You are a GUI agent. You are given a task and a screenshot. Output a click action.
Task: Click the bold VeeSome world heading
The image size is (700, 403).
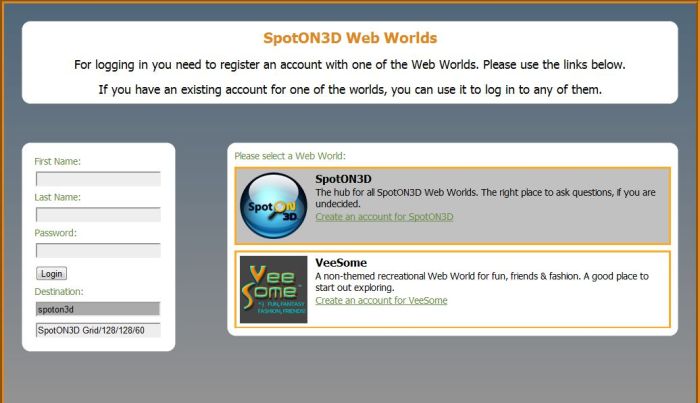coord(341,263)
